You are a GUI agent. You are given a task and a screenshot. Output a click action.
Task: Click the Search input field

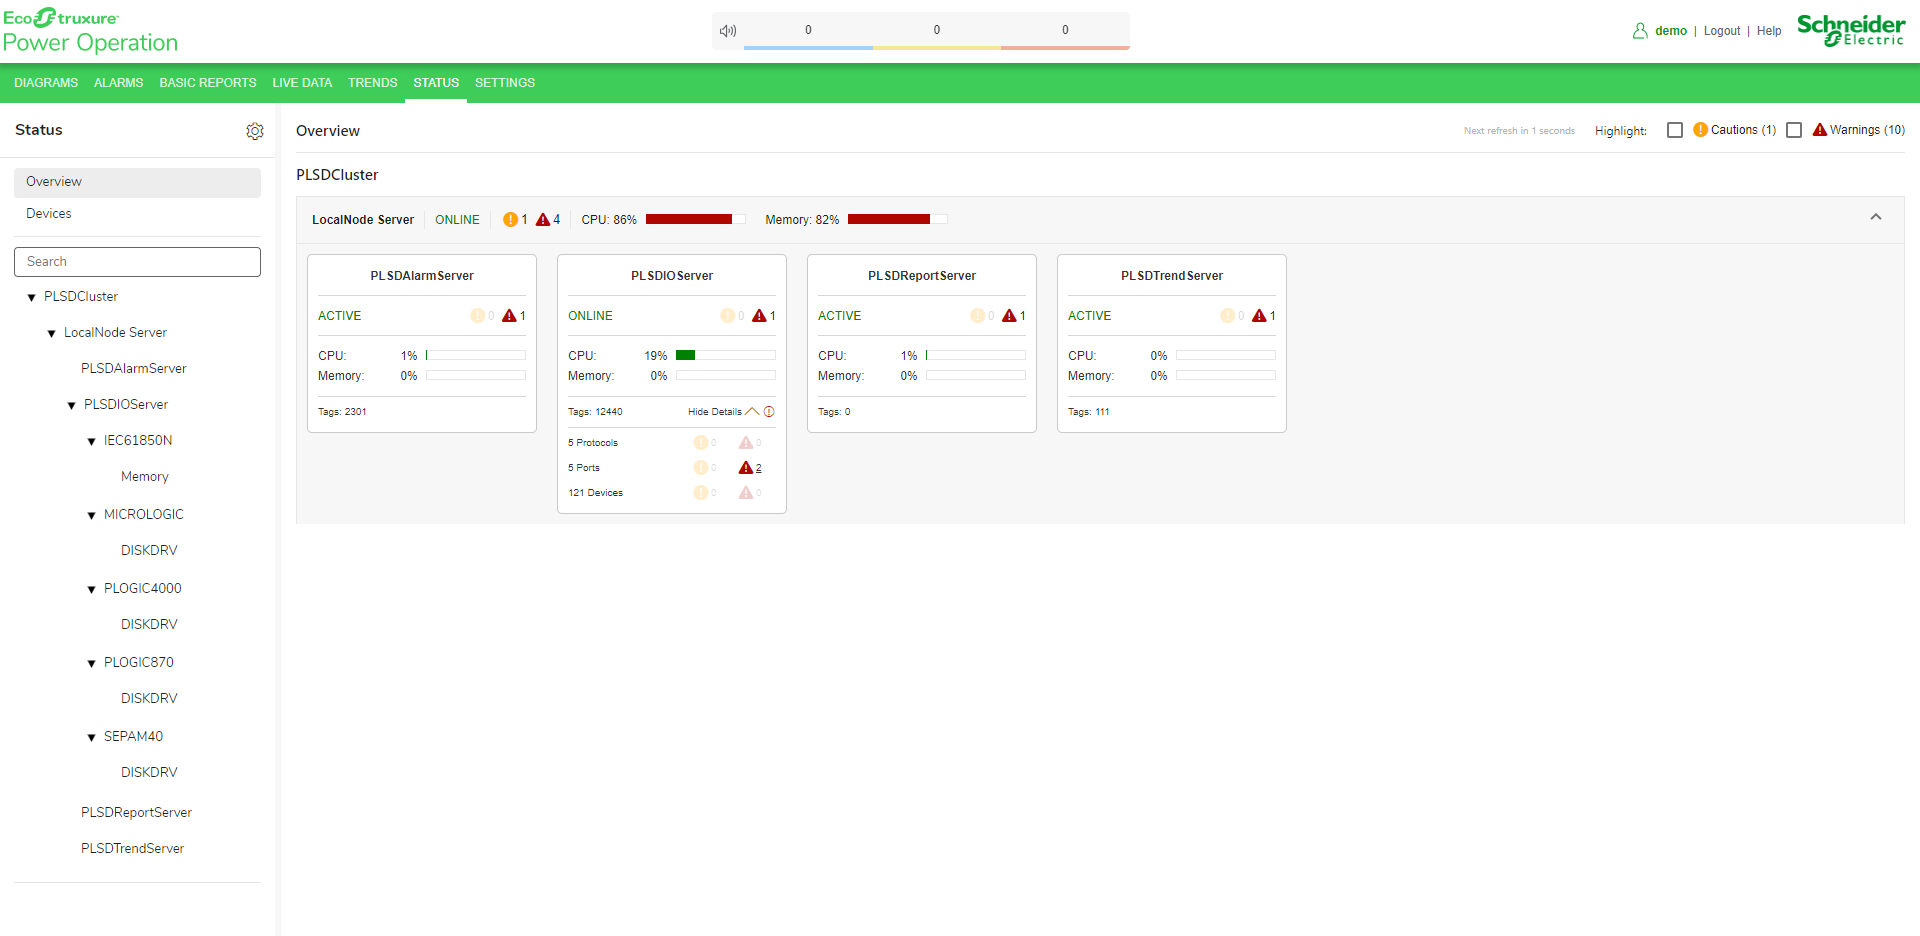pyautogui.click(x=137, y=262)
